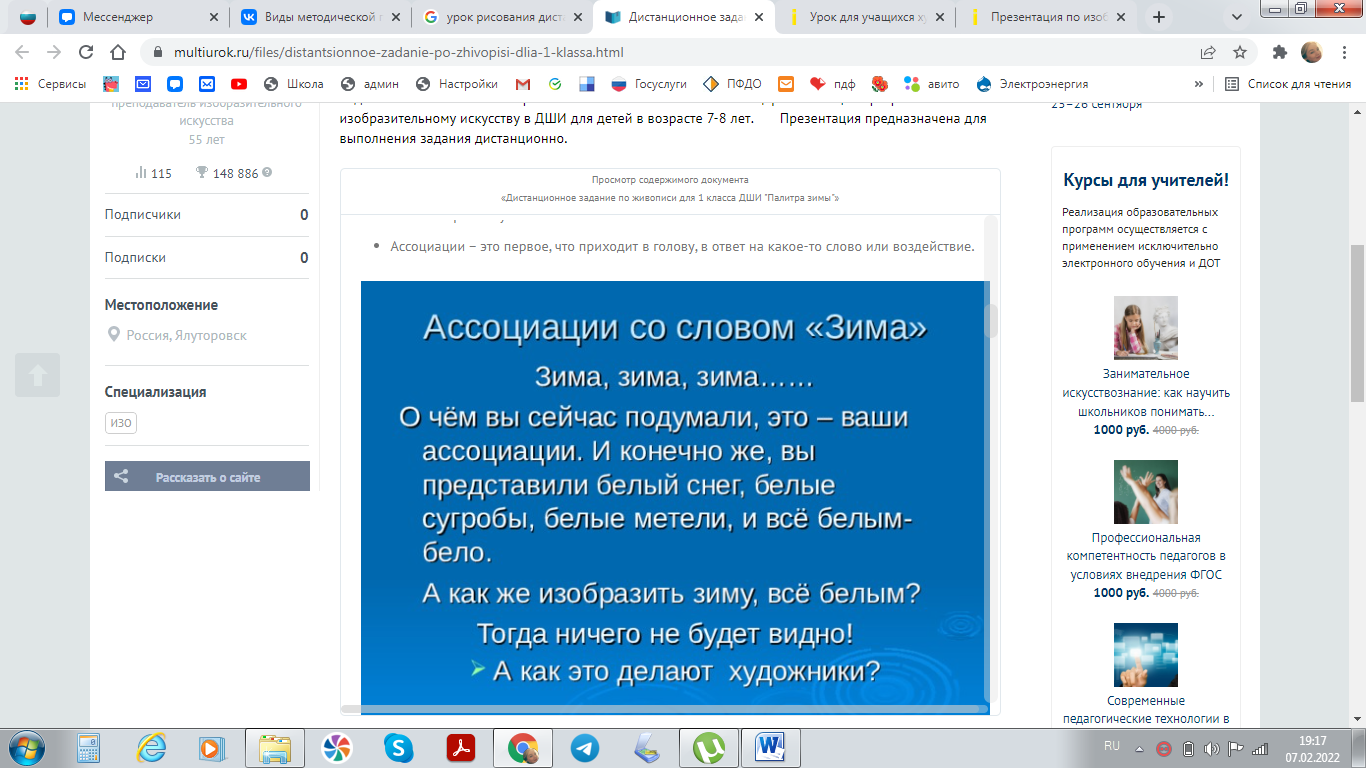Open the Подписчики row

(x=206, y=215)
